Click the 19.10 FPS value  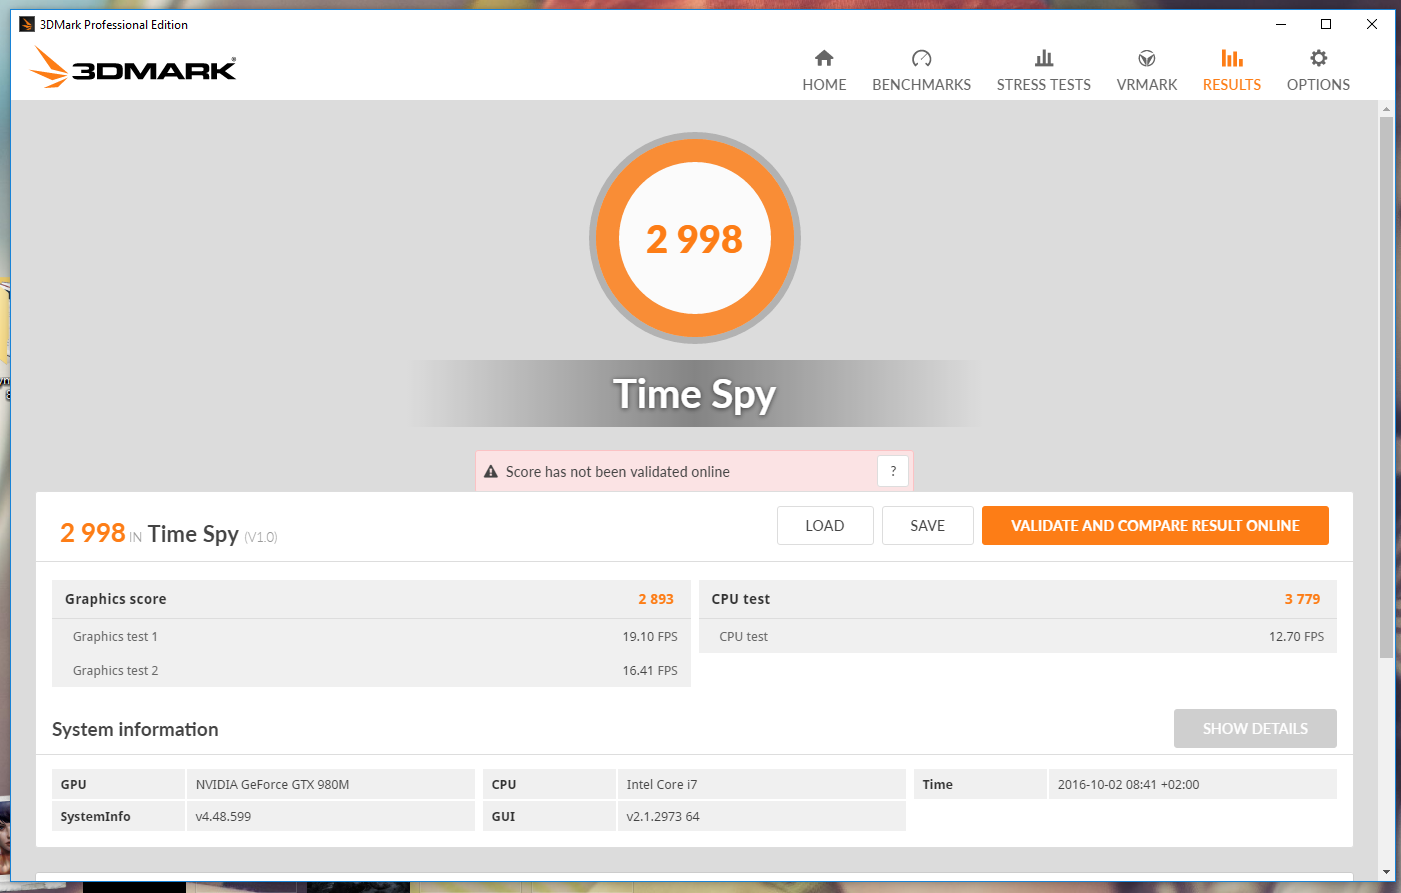click(650, 637)
